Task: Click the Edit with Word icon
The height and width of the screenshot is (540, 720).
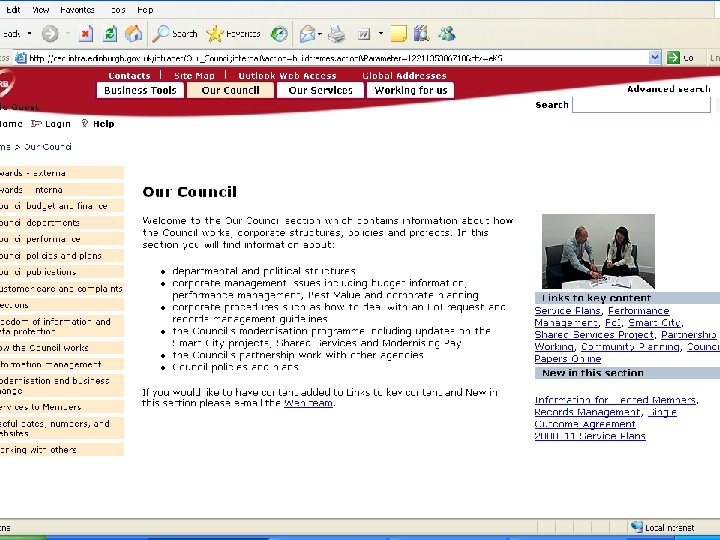Action: (364, 34)
